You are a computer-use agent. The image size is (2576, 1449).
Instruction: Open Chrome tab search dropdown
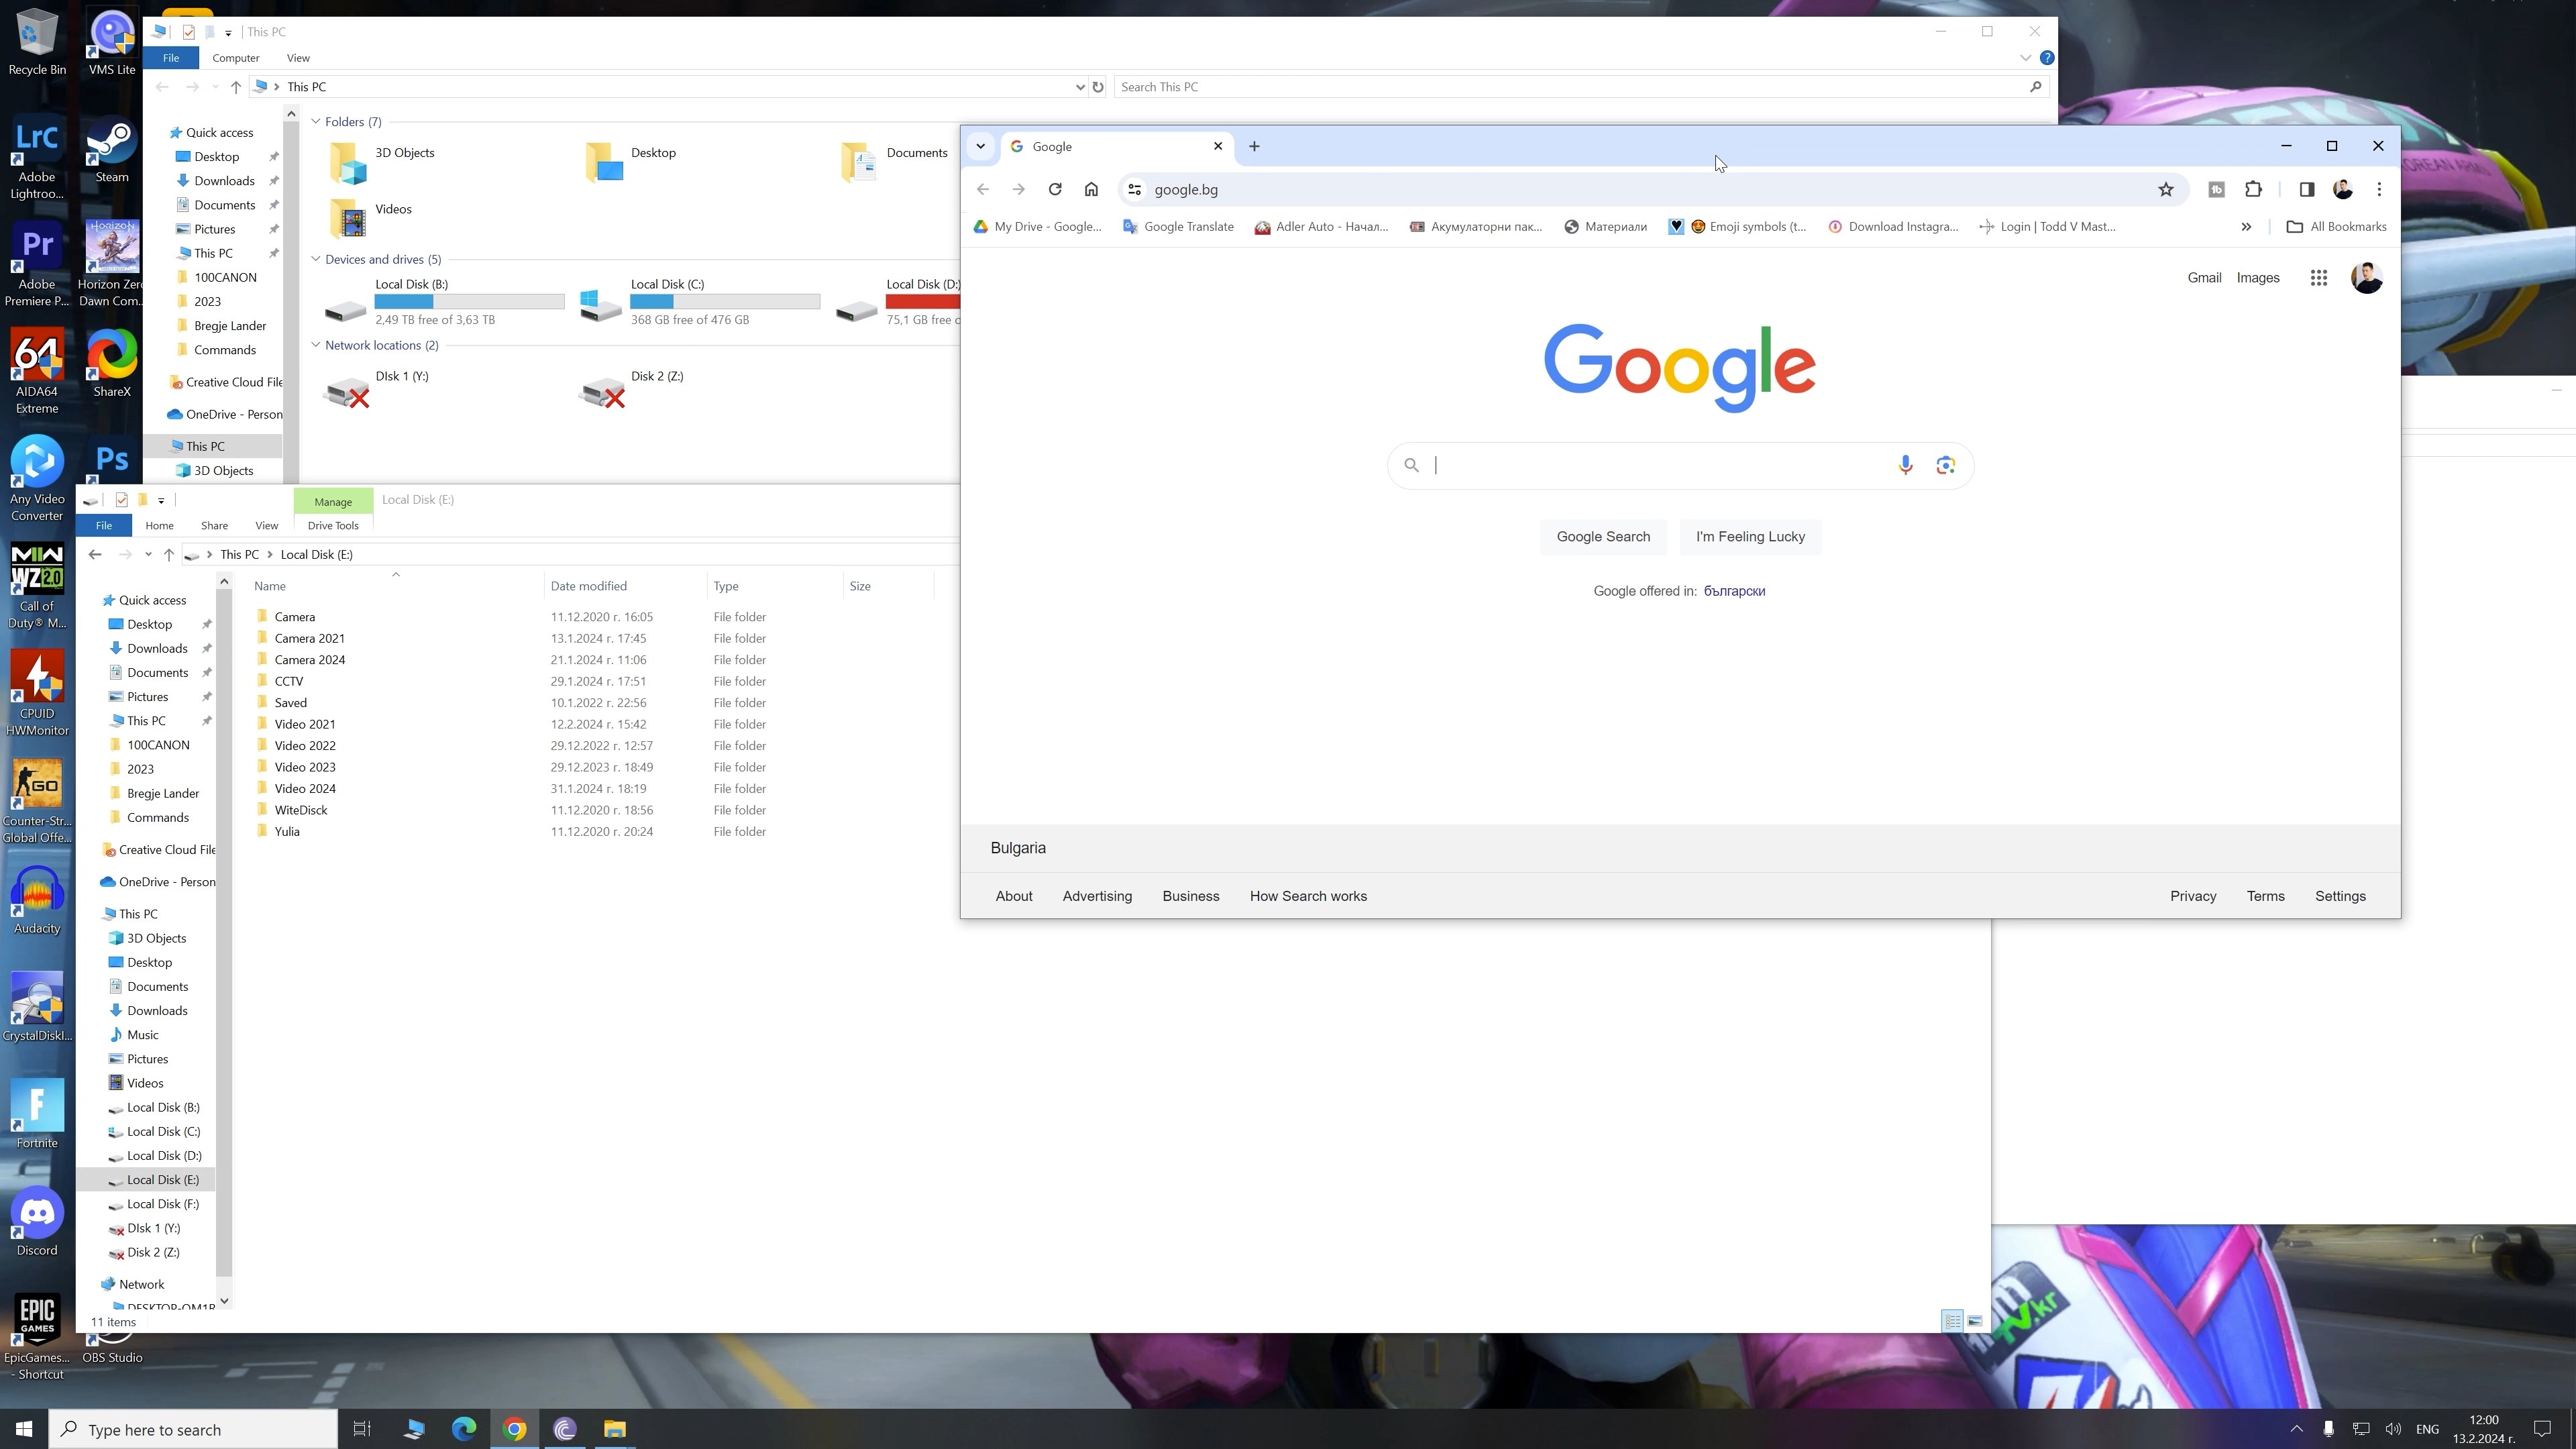pos(981,146)
